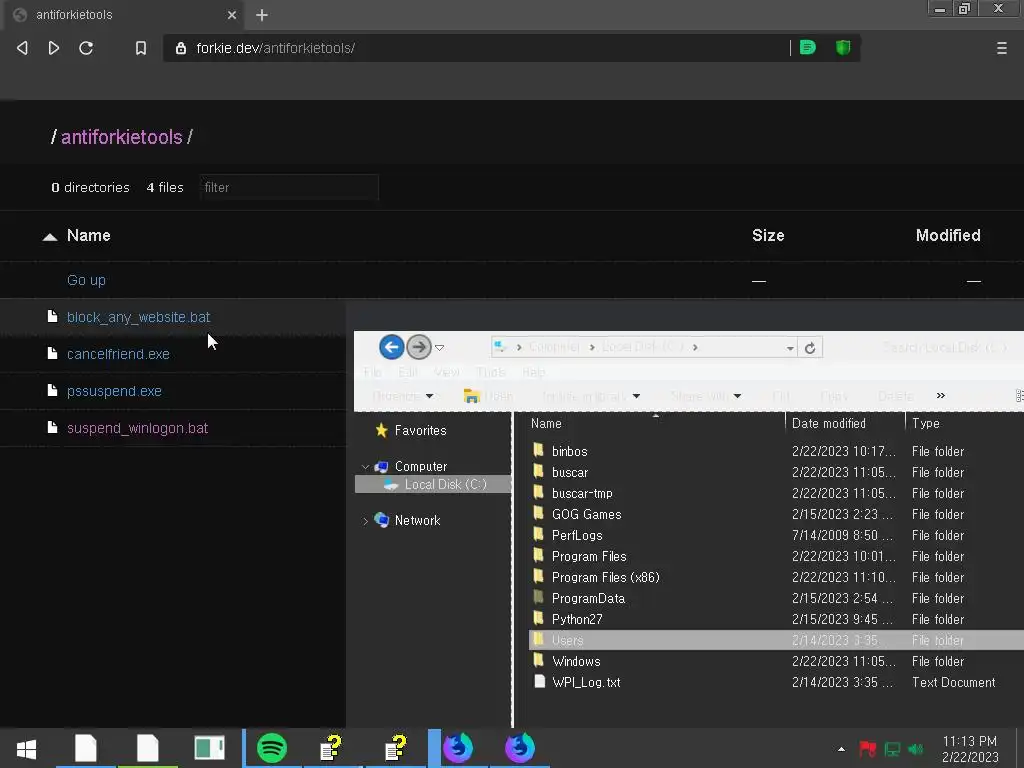Open the pssuspend.exe link
Viewport: 1024px width, 768px height.
click(114, 391)
